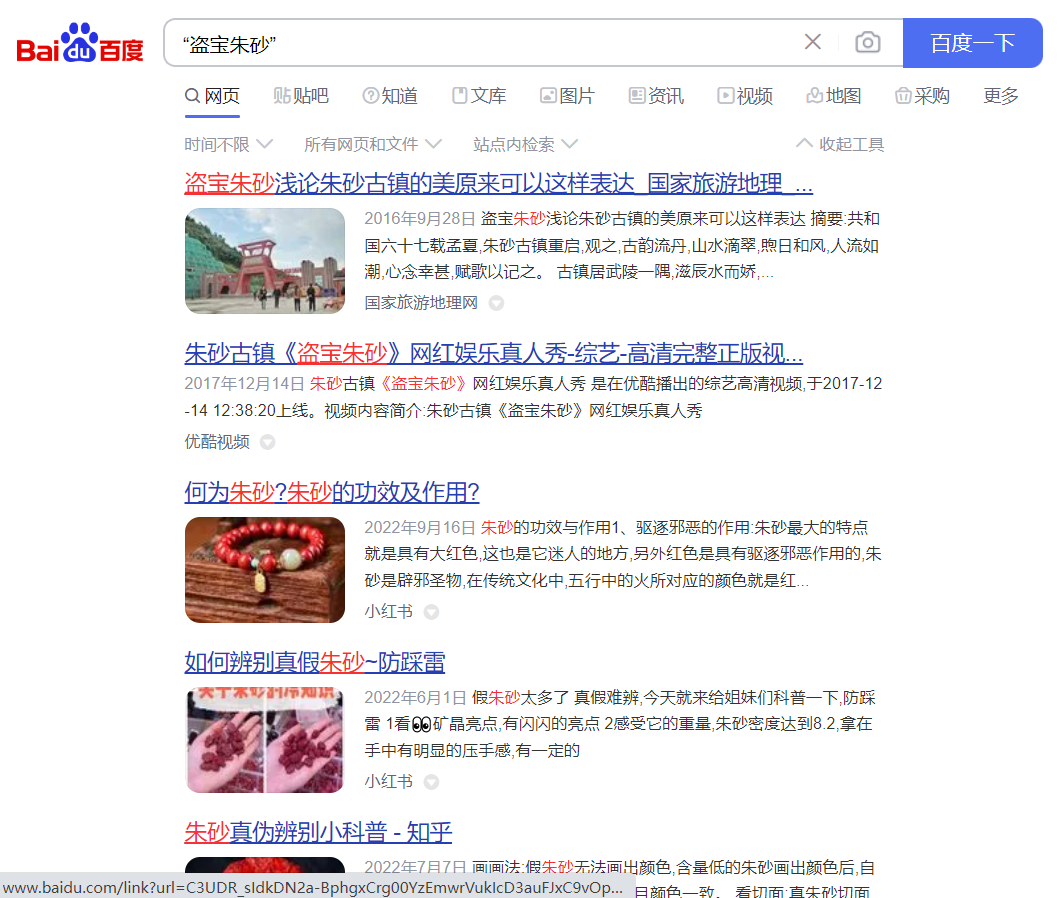Clear the search box with X icon
This screenshot has height=898, width=1059.
pyautogui.click(x=813, y=42)
